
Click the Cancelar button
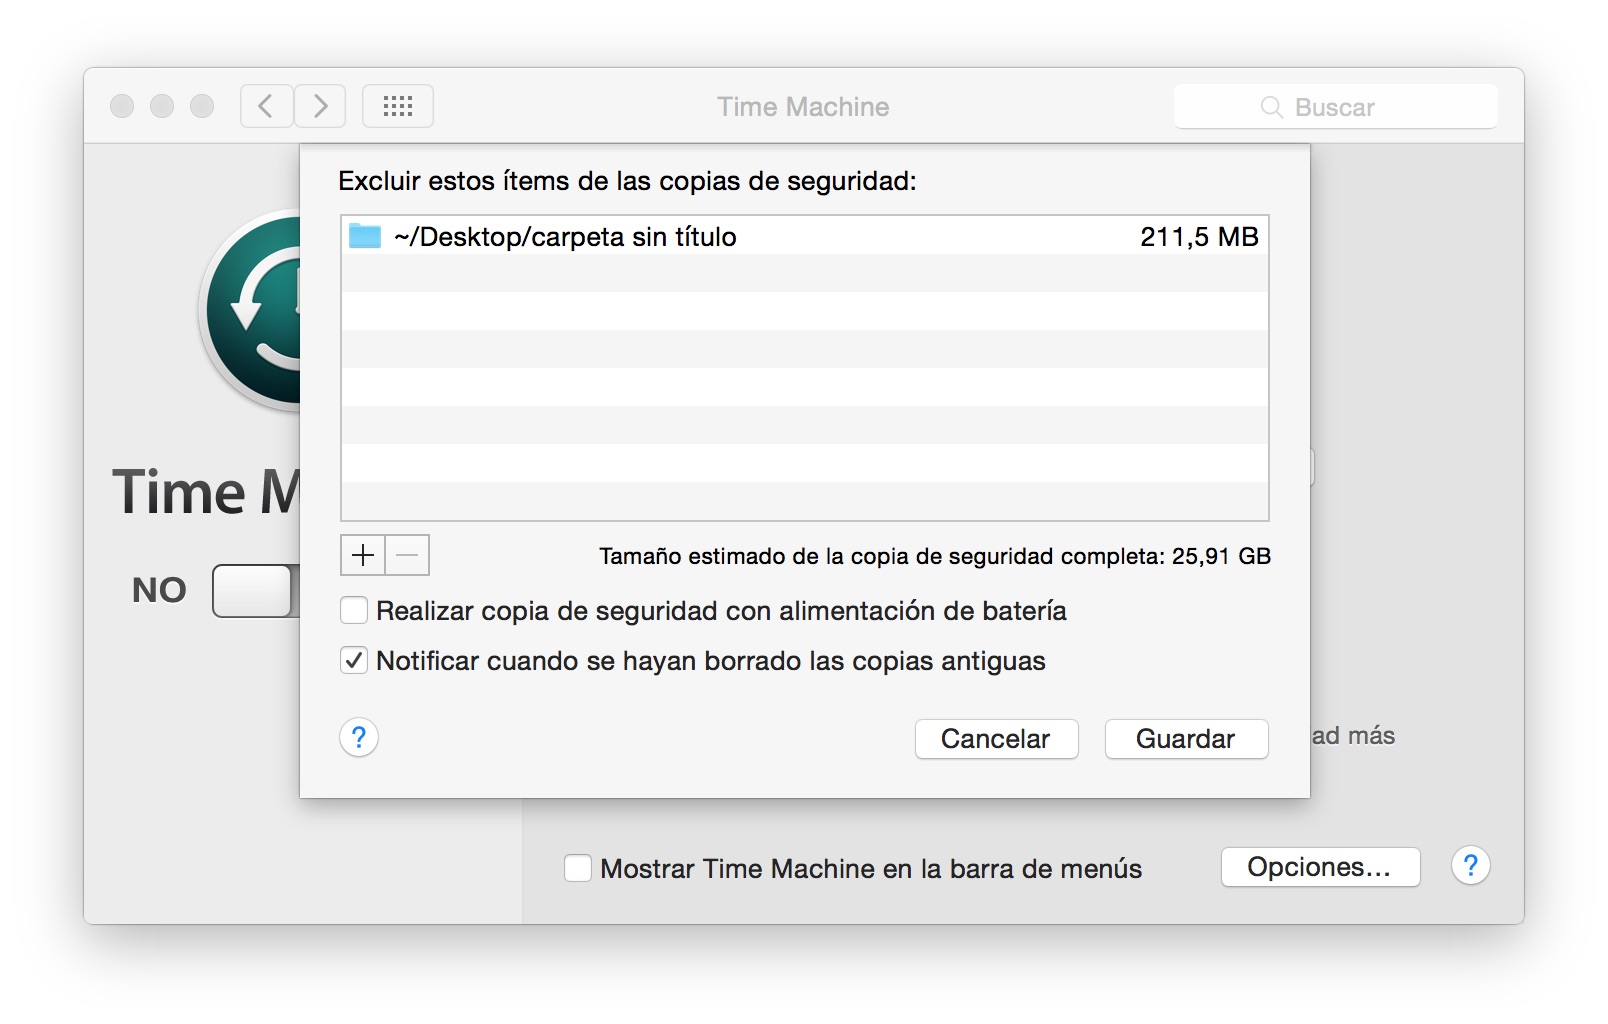996,739
